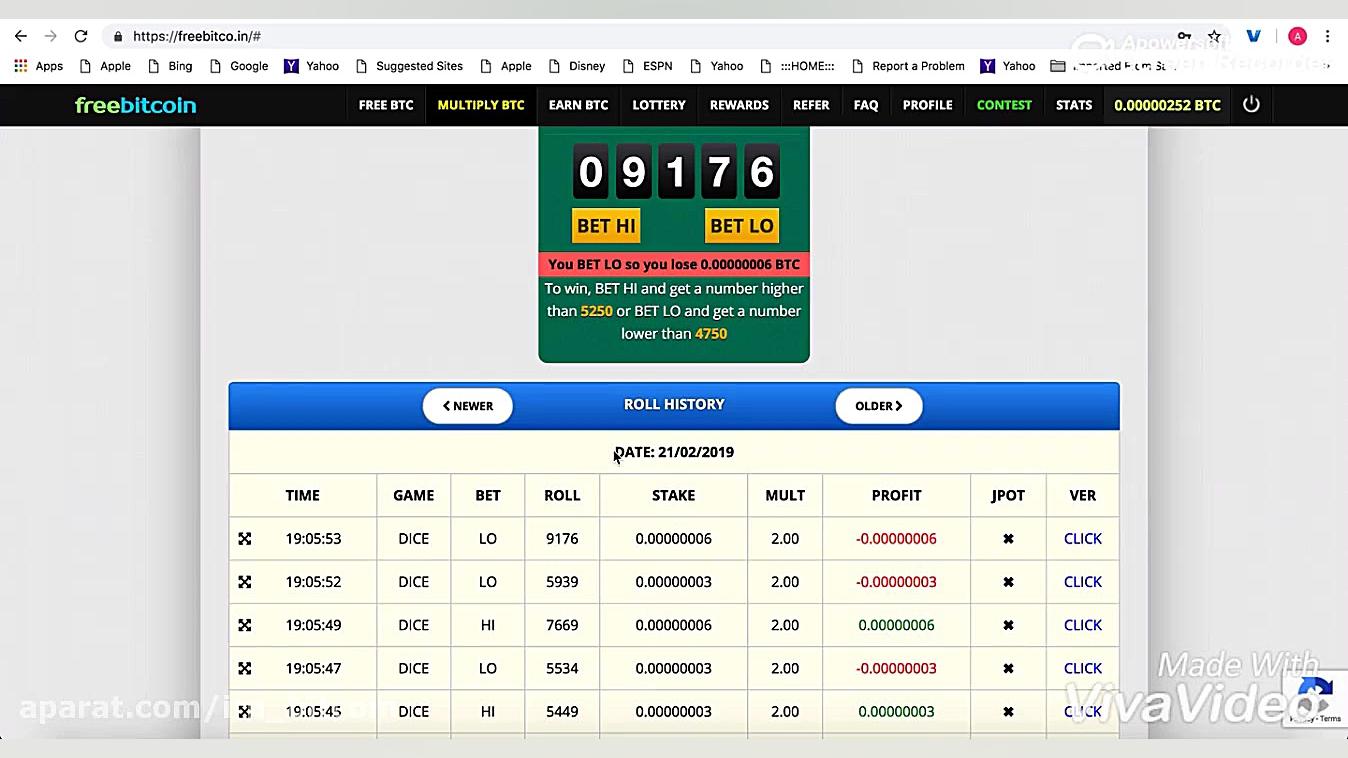
Task: Click the freebitcoin logo
Action: [135, 105]
